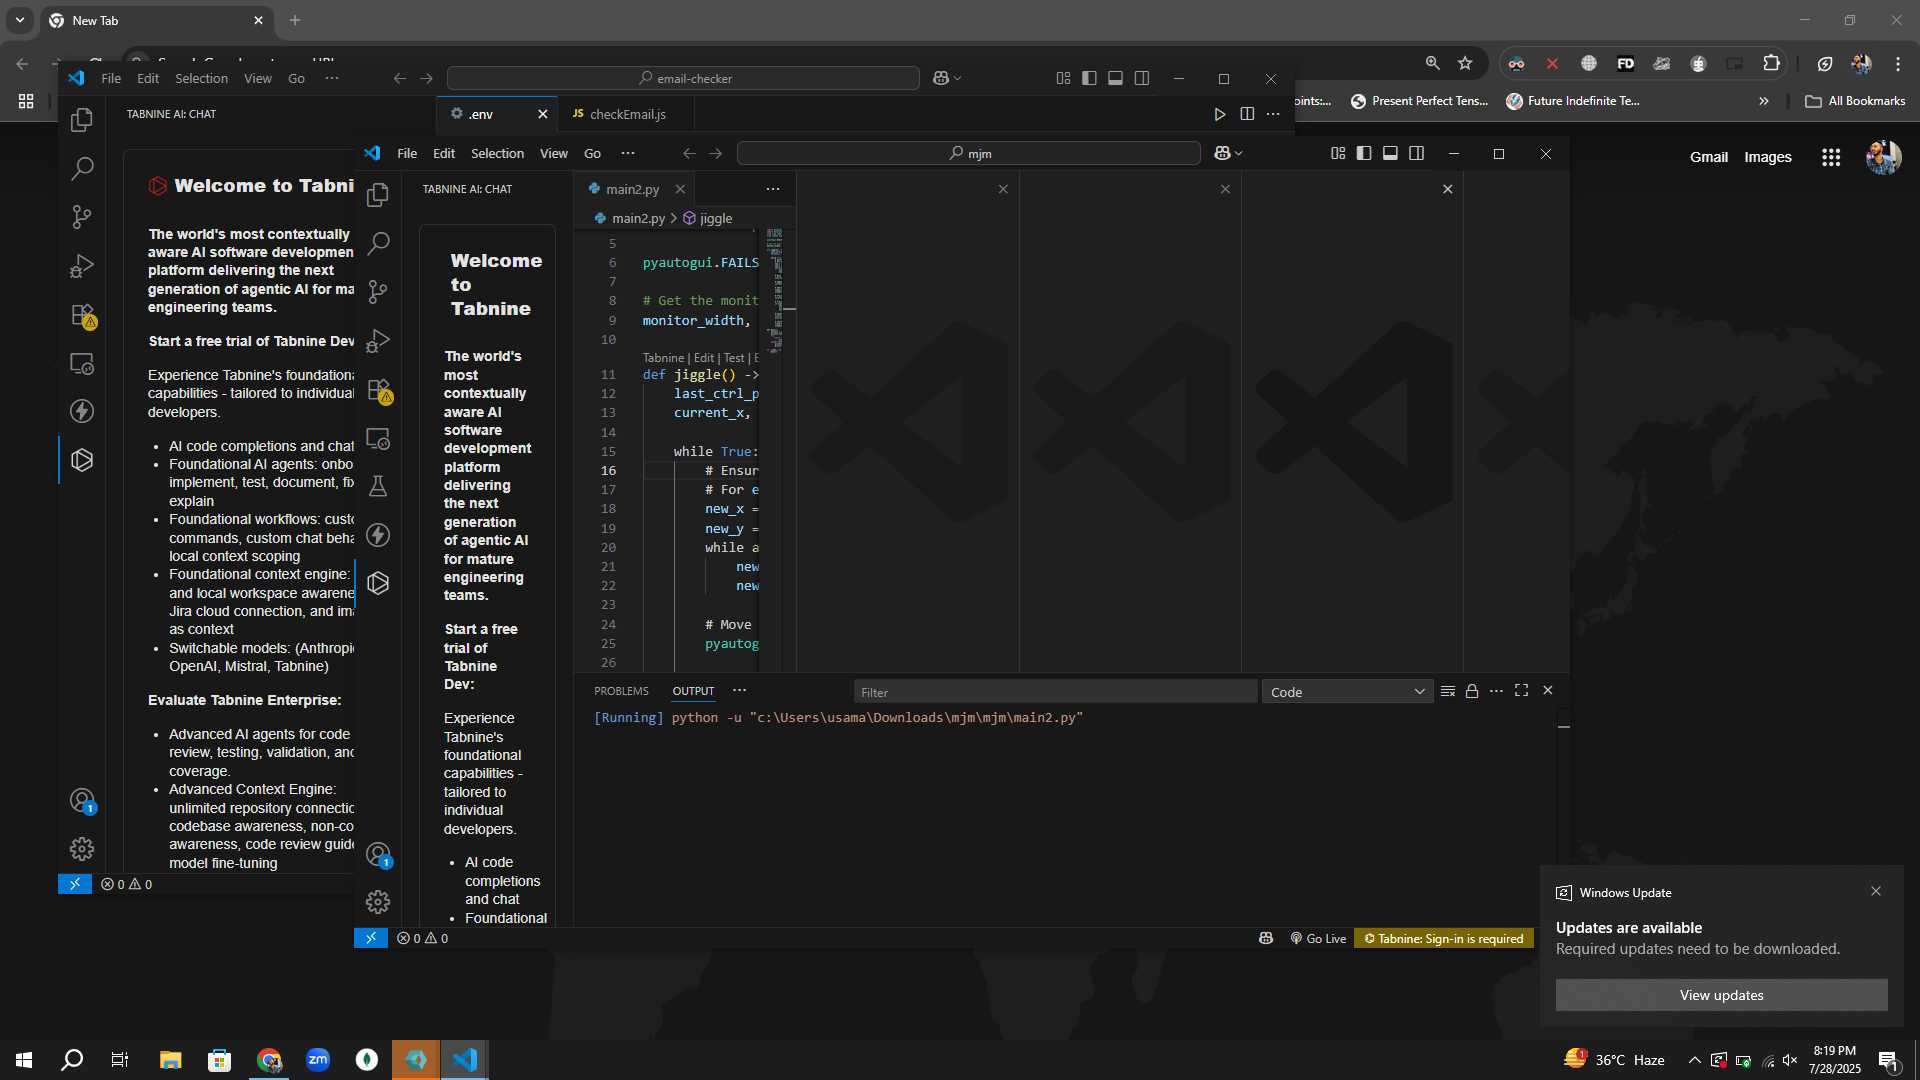Expand the Copilot chevron in email-checker title bar
The width and height of the screenshot is (1920, 1080).
(x=958, y=78)
